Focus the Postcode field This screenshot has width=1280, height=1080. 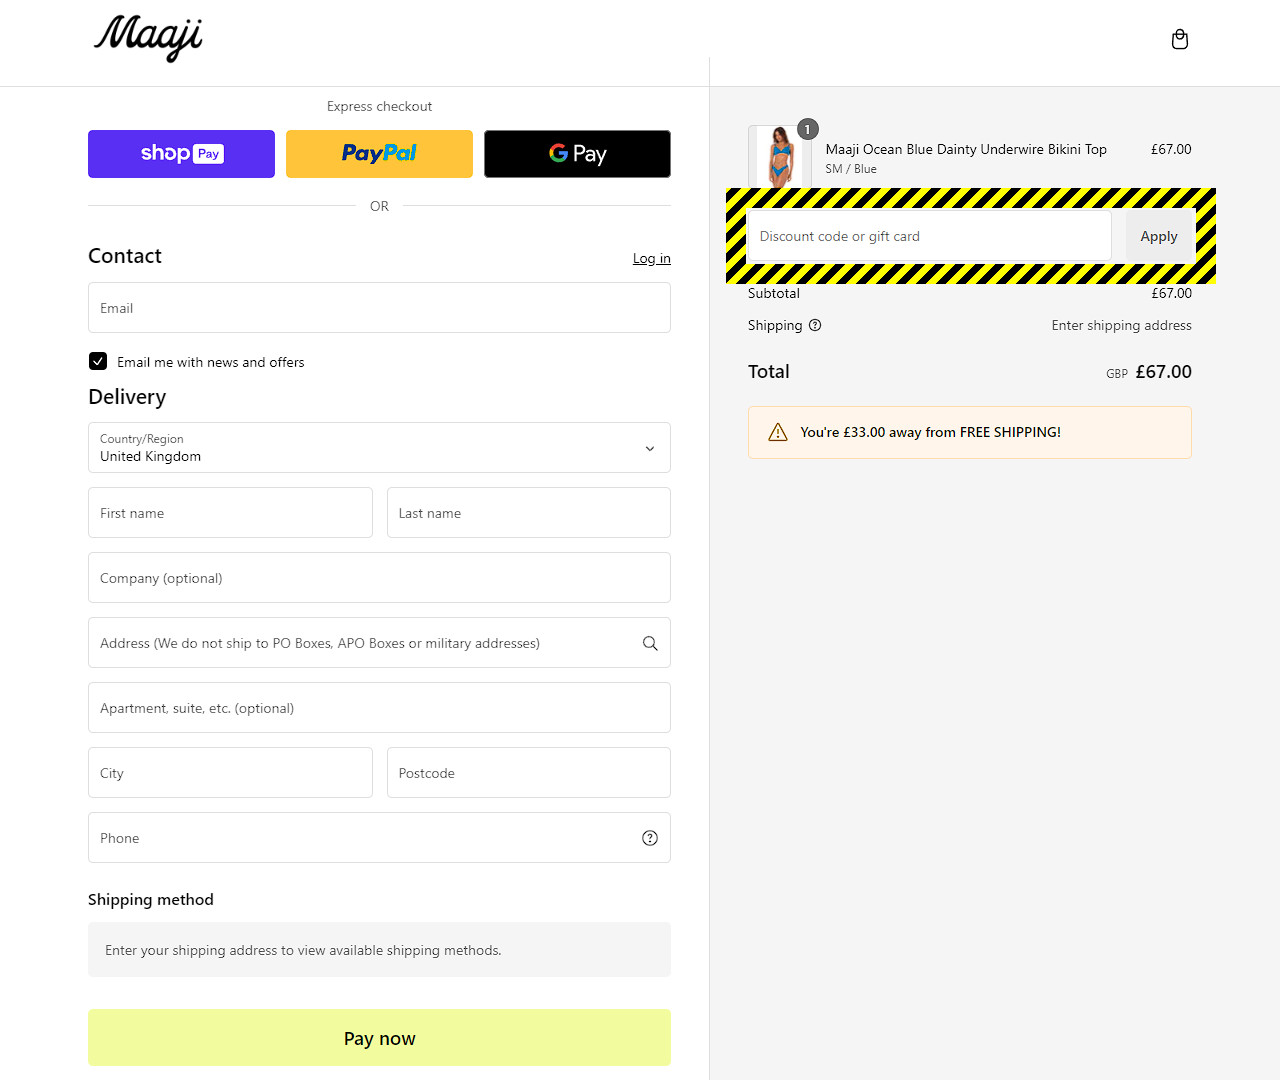pyautogui.click(x=529, y=773)
